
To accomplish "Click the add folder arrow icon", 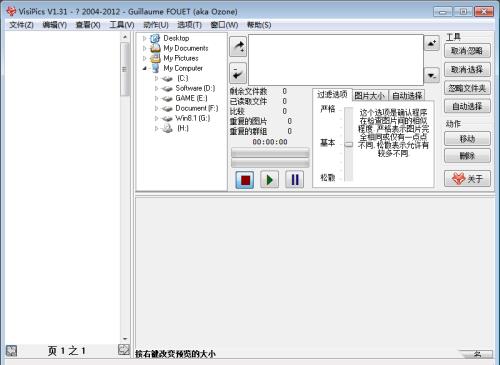I will click(x=238, y=47).
